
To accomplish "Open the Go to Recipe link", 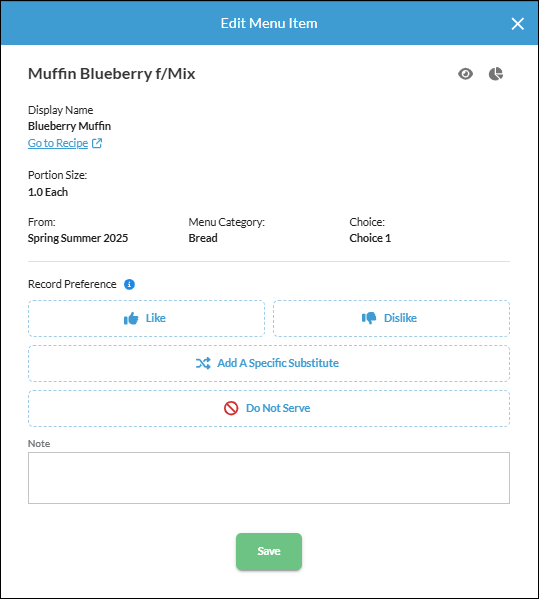I will pyautogui.click(x=58, y=143).
